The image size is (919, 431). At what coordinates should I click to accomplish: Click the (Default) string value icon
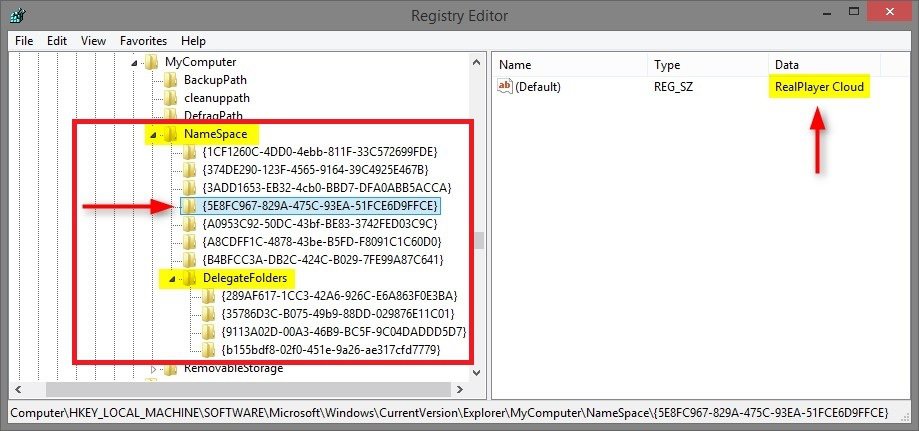pos(505,87)
